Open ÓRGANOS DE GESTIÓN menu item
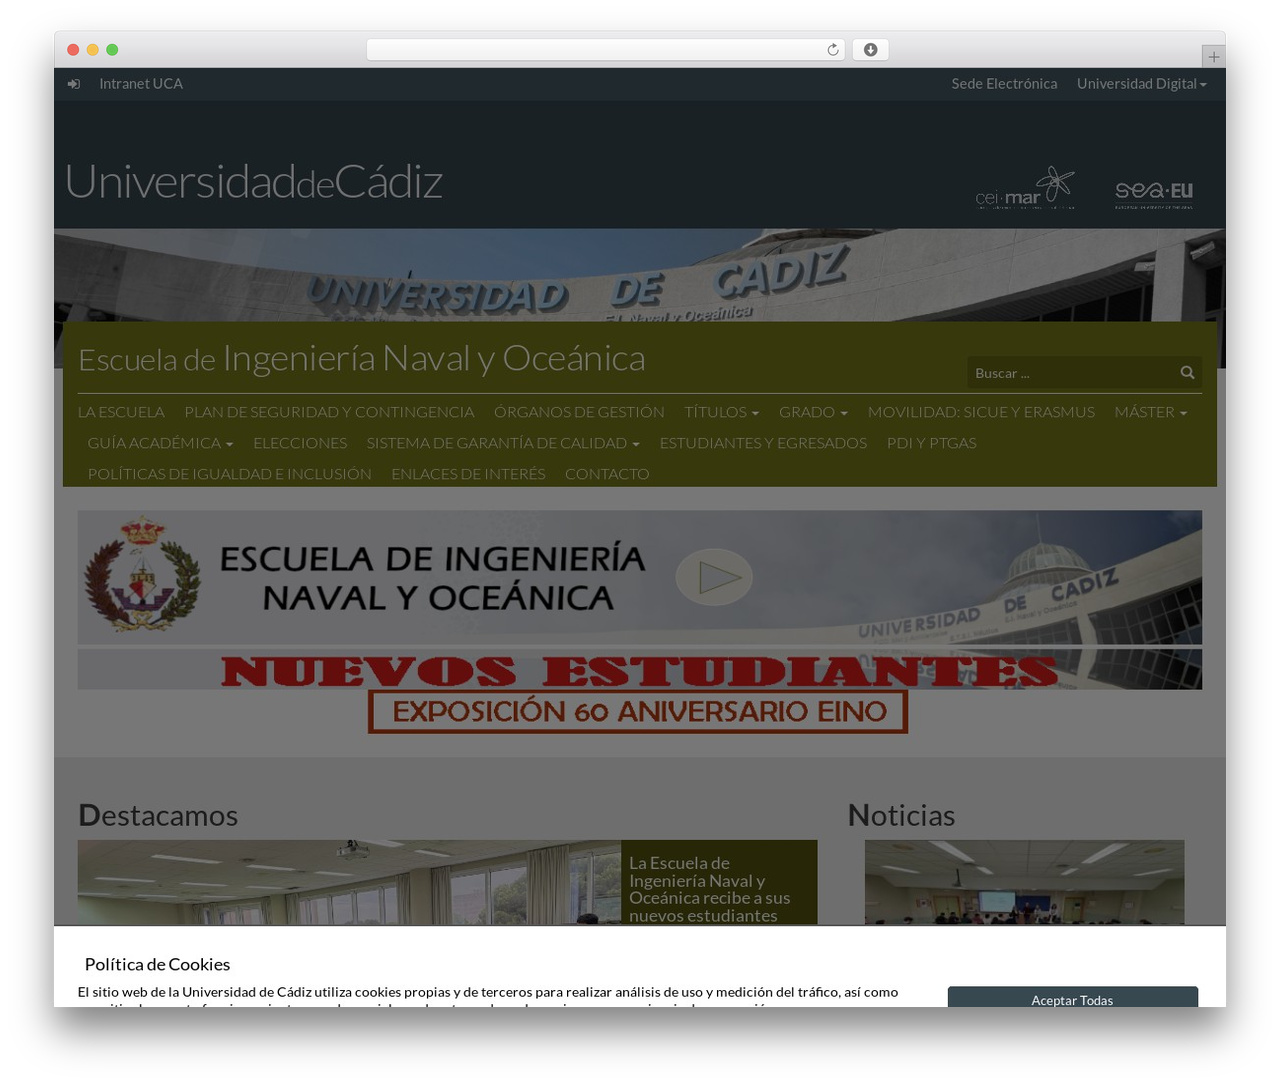1280x1084 pixels. click(579, 412)
